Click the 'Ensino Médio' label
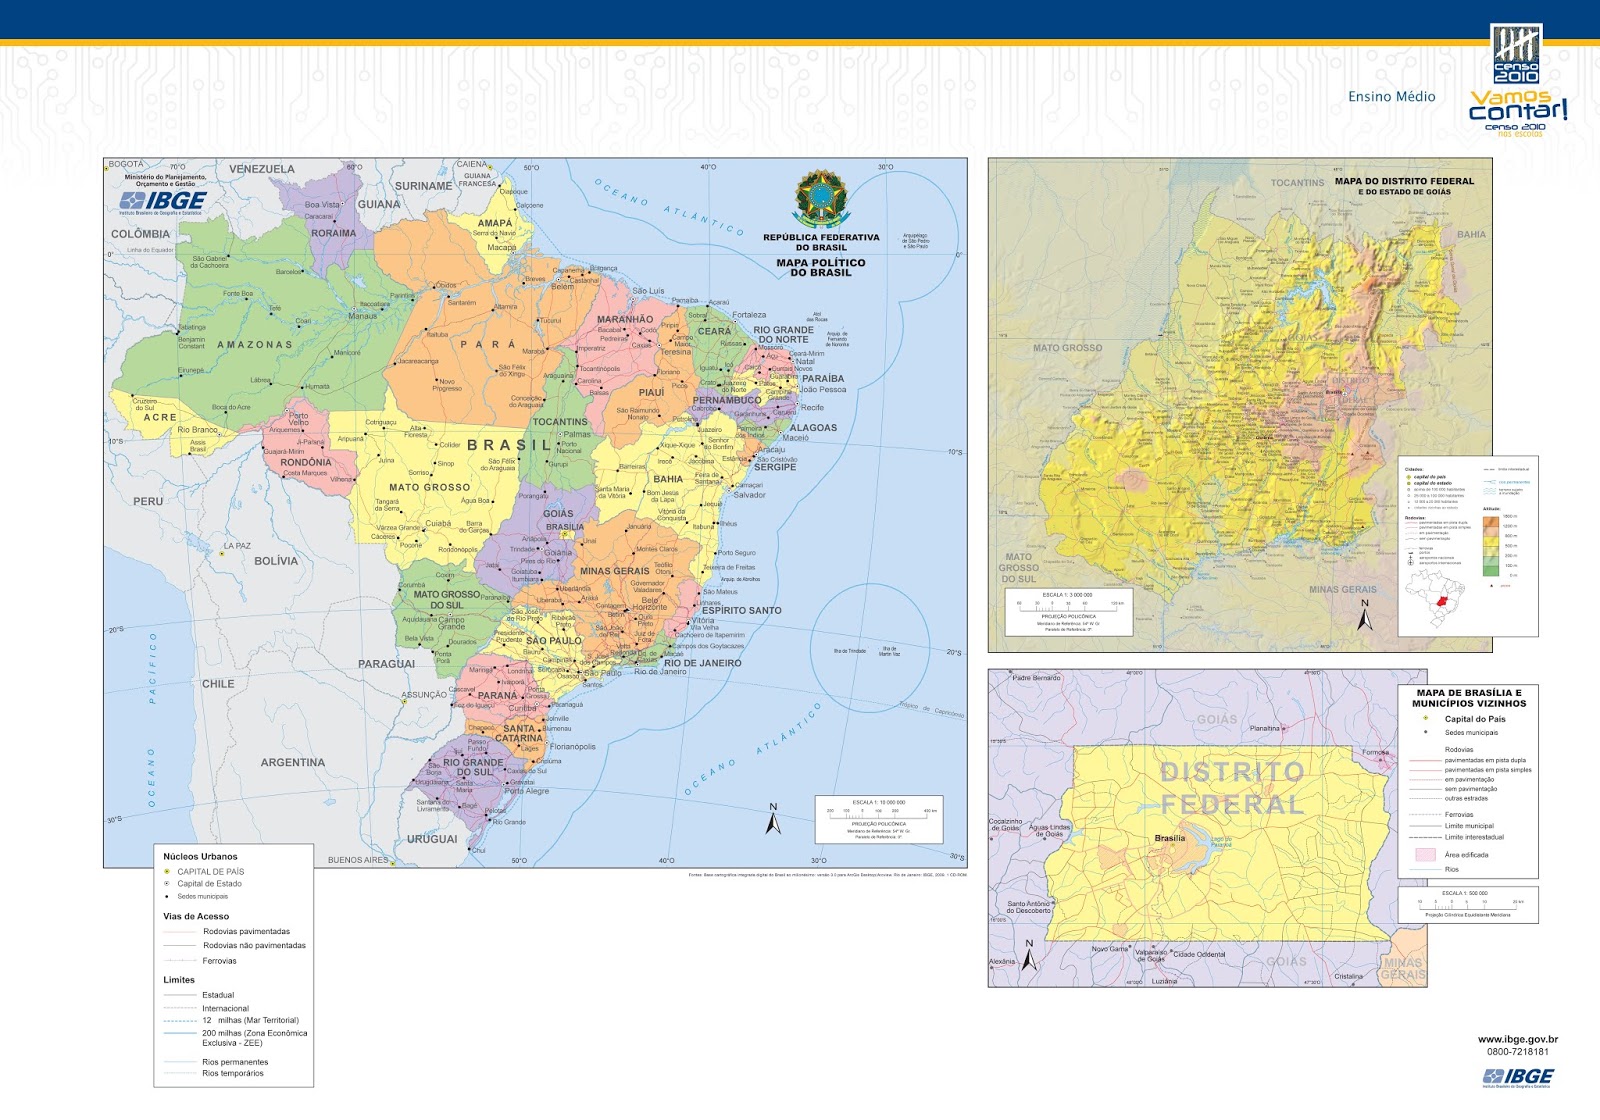Image resolution: width=1600 pixels, height=1120 pixels. (x=1391, y=97)
